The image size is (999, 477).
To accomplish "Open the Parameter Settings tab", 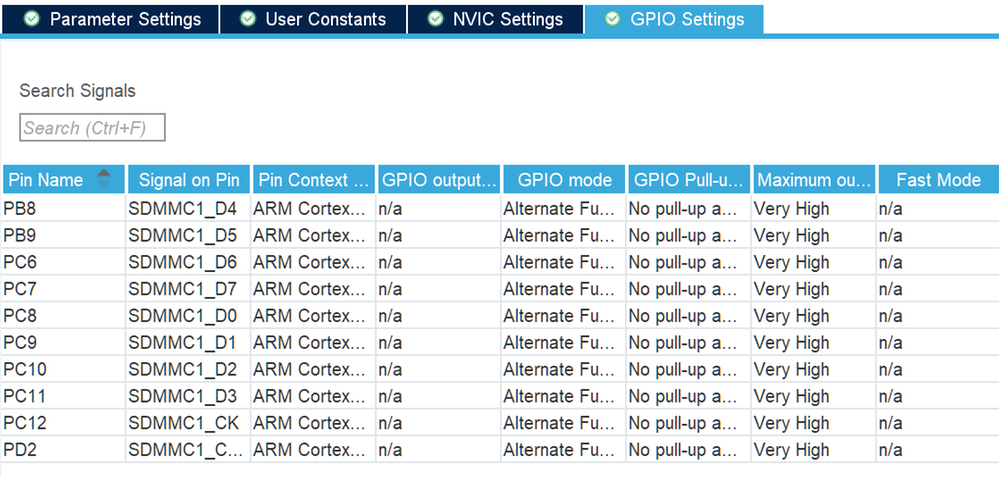I will (x=124, y=20).
